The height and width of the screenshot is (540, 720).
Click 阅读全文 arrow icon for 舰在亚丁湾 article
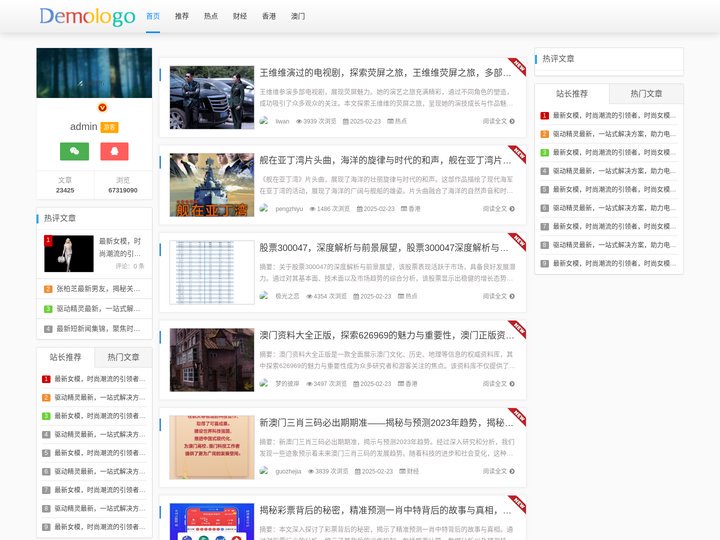click(x=512, y=209)
